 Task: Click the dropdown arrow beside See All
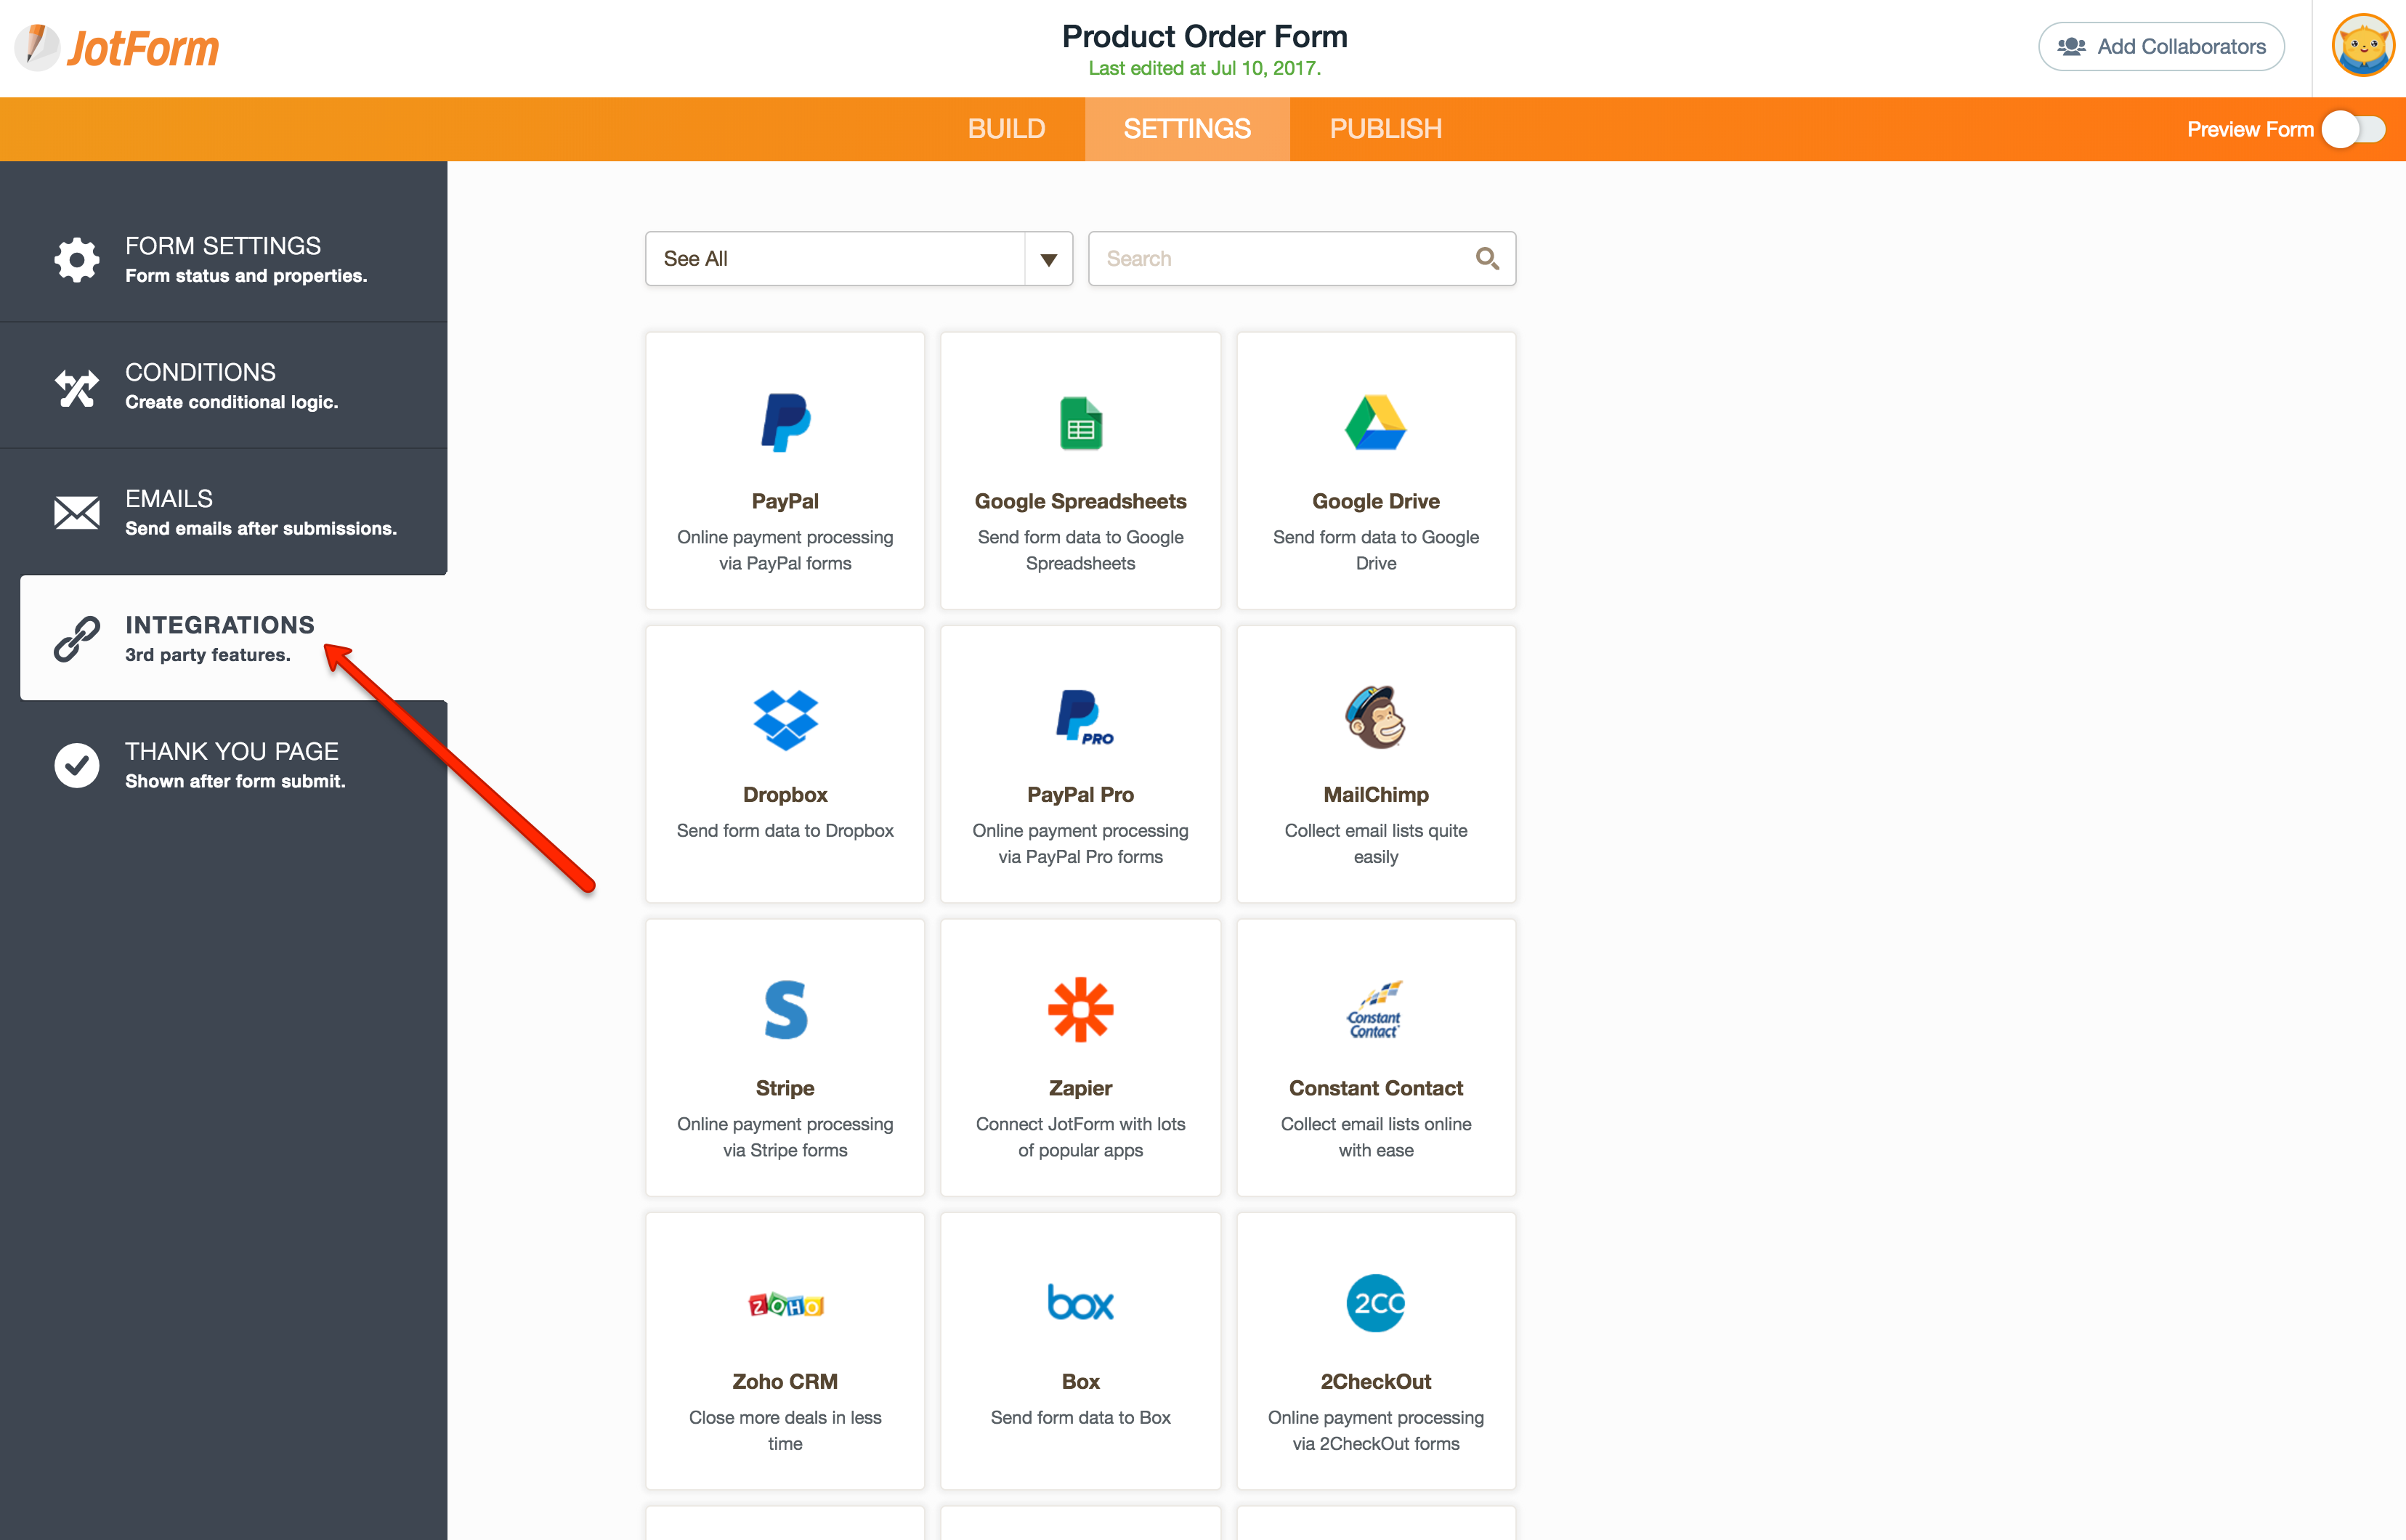click(x=1048, y=260)
